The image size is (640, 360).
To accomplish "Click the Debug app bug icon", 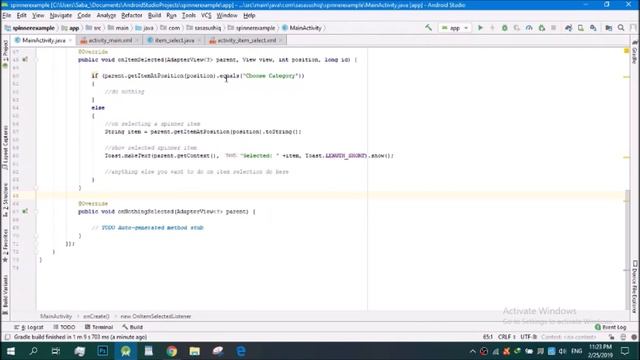I will coord(504,28).
